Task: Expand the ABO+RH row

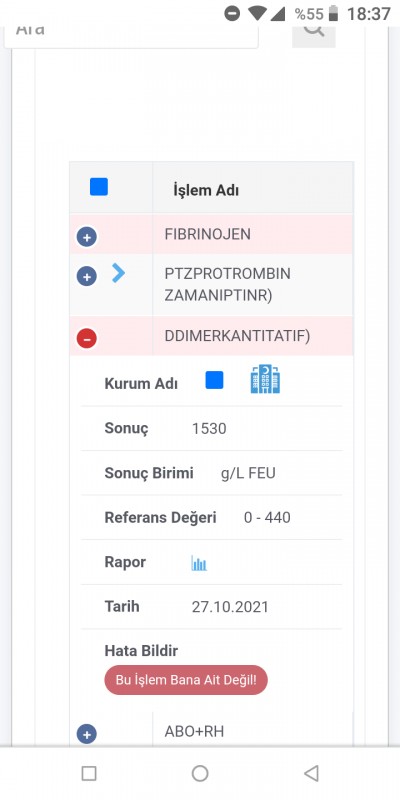Action: point(87,734)
